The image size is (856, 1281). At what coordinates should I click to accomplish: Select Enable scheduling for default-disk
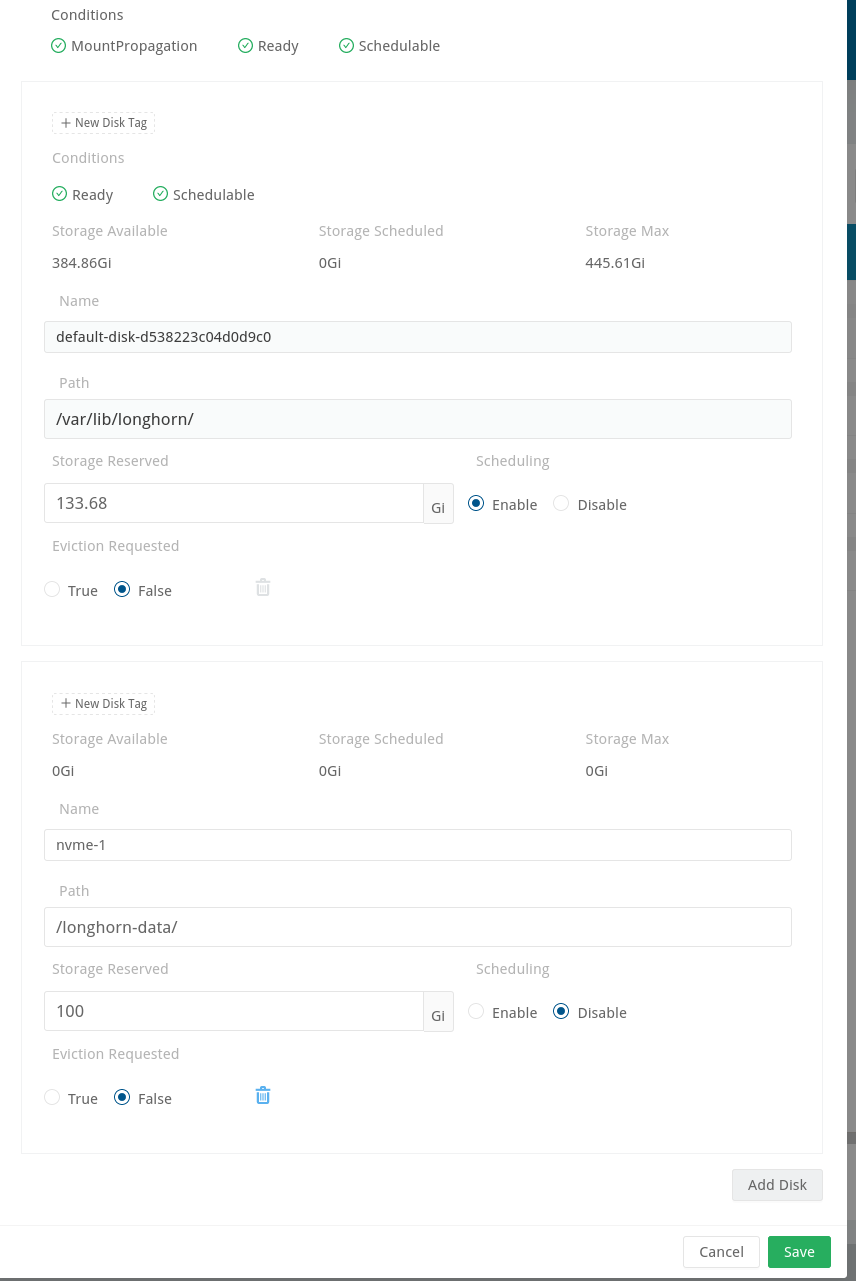point(476,504)
